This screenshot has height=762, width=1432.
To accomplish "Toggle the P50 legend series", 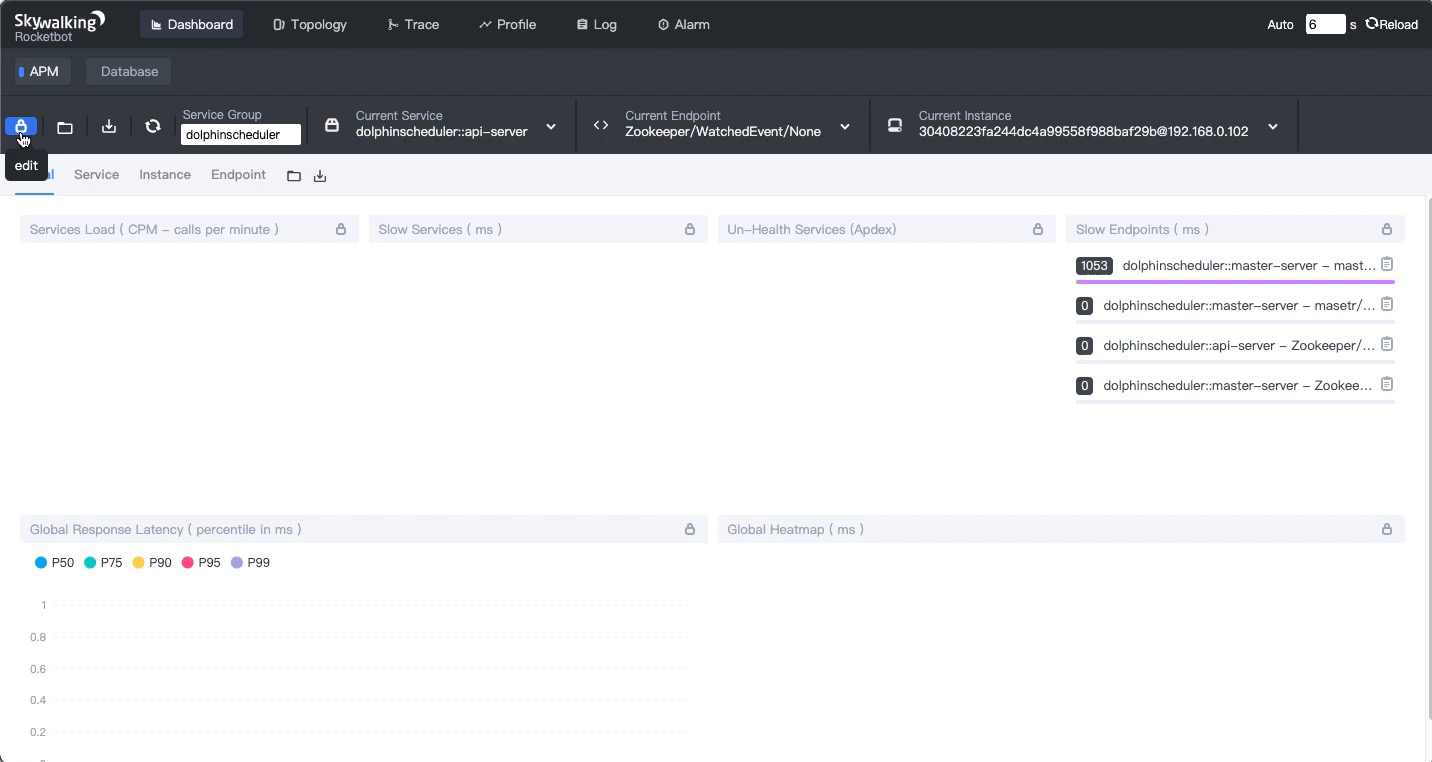I will point(55,563).
